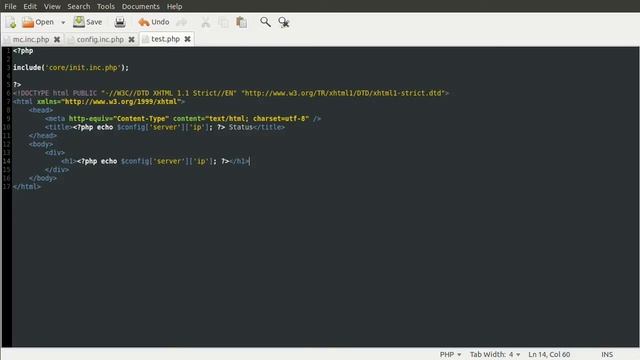Click the closing </html> tag

click(x=27, y=187)
